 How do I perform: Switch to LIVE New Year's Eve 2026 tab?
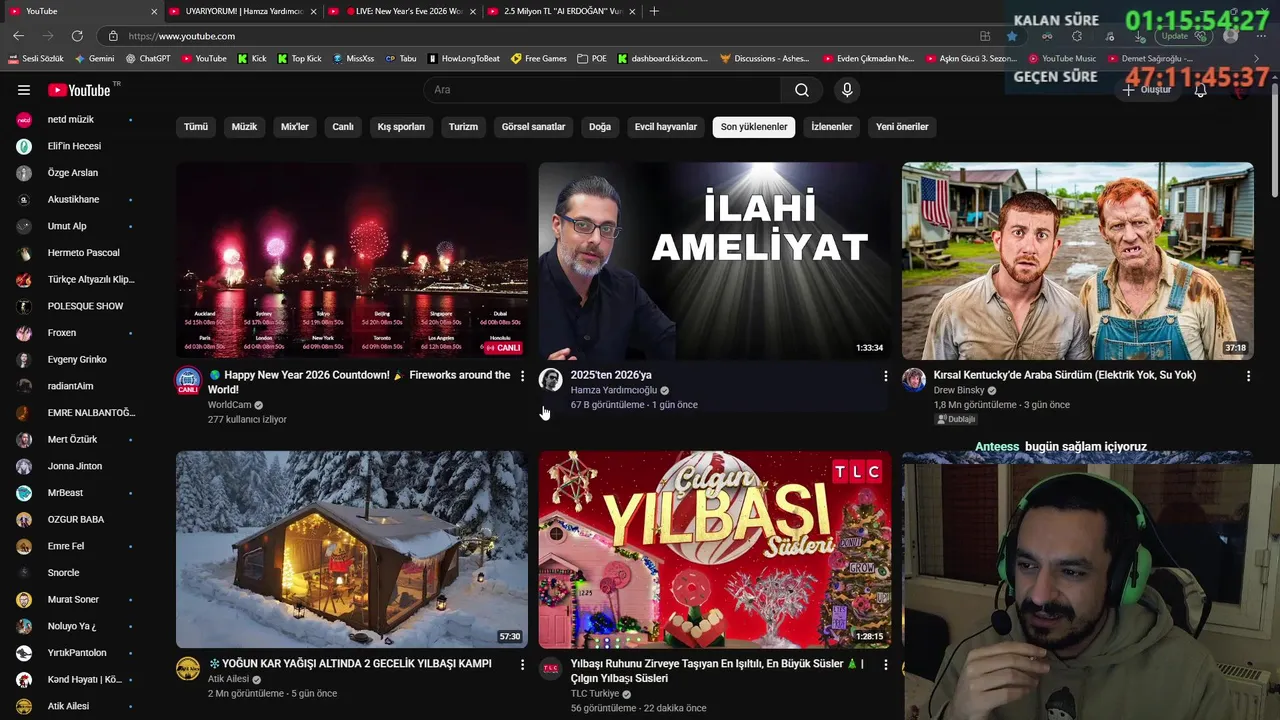coord(402,11)
